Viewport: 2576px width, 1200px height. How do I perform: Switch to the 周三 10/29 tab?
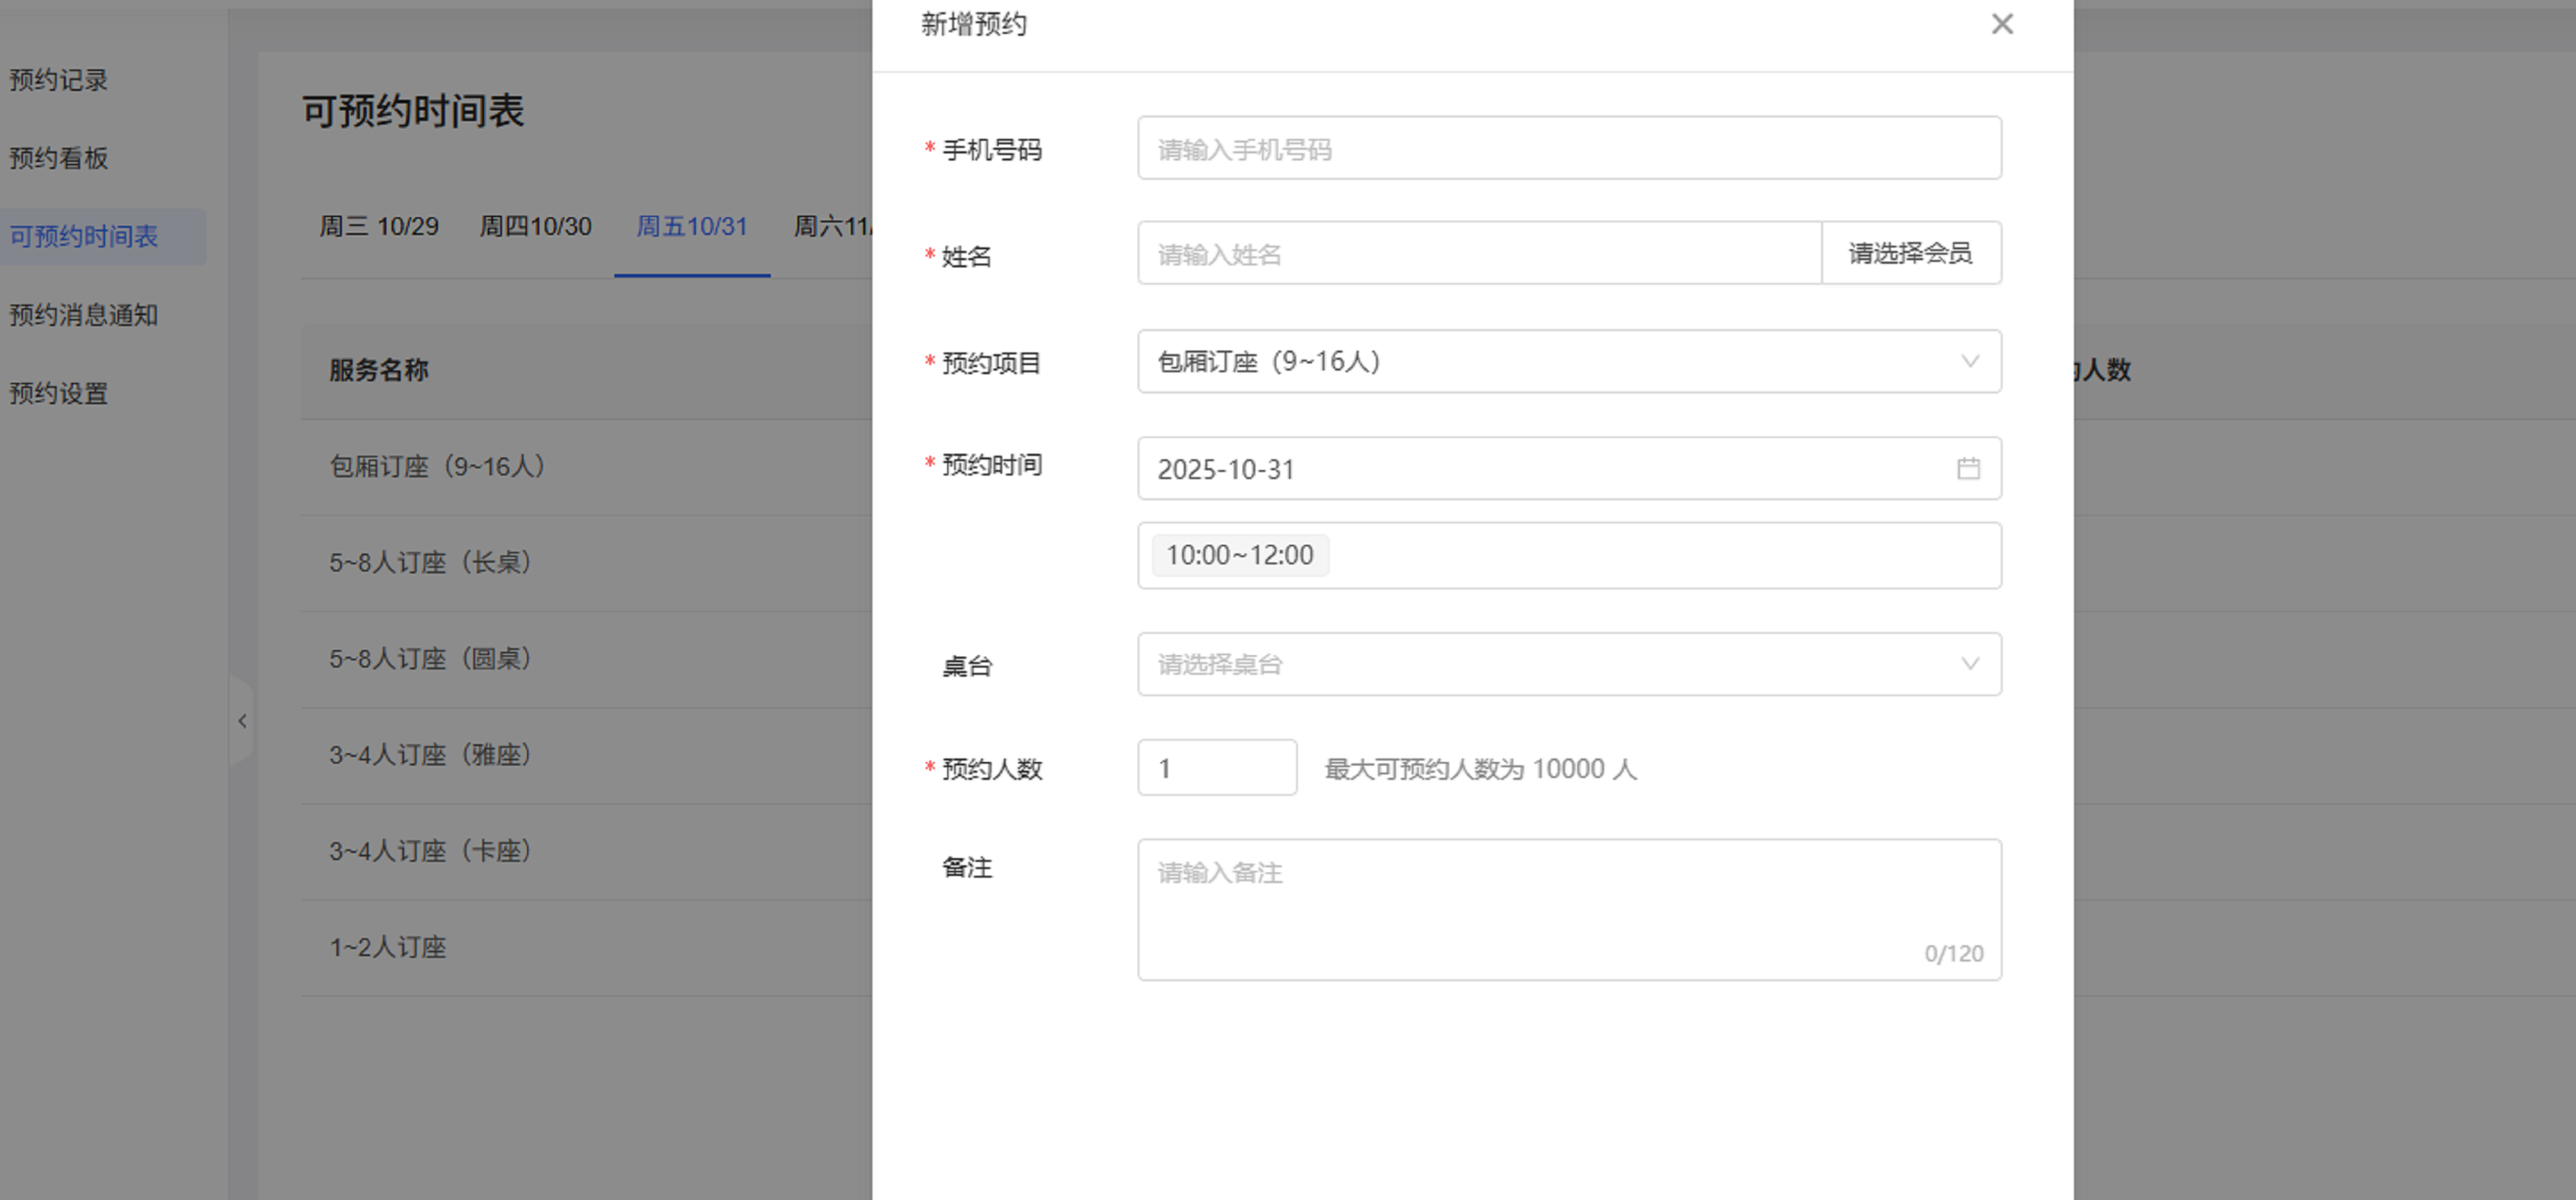pyautogui.click(x=379, y=227)
